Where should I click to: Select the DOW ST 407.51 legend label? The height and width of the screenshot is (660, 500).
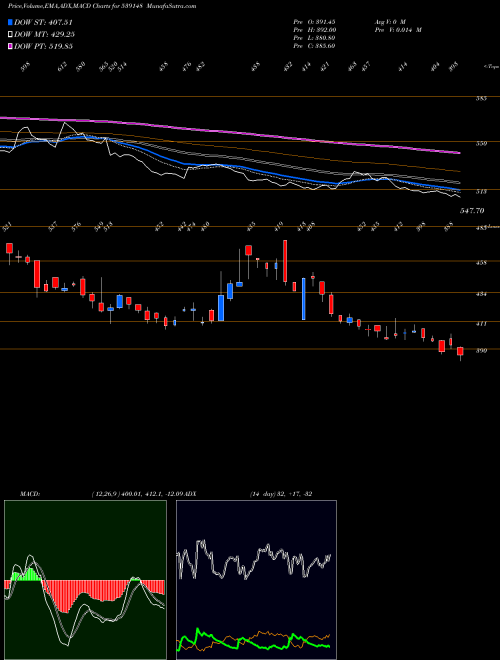43,23
